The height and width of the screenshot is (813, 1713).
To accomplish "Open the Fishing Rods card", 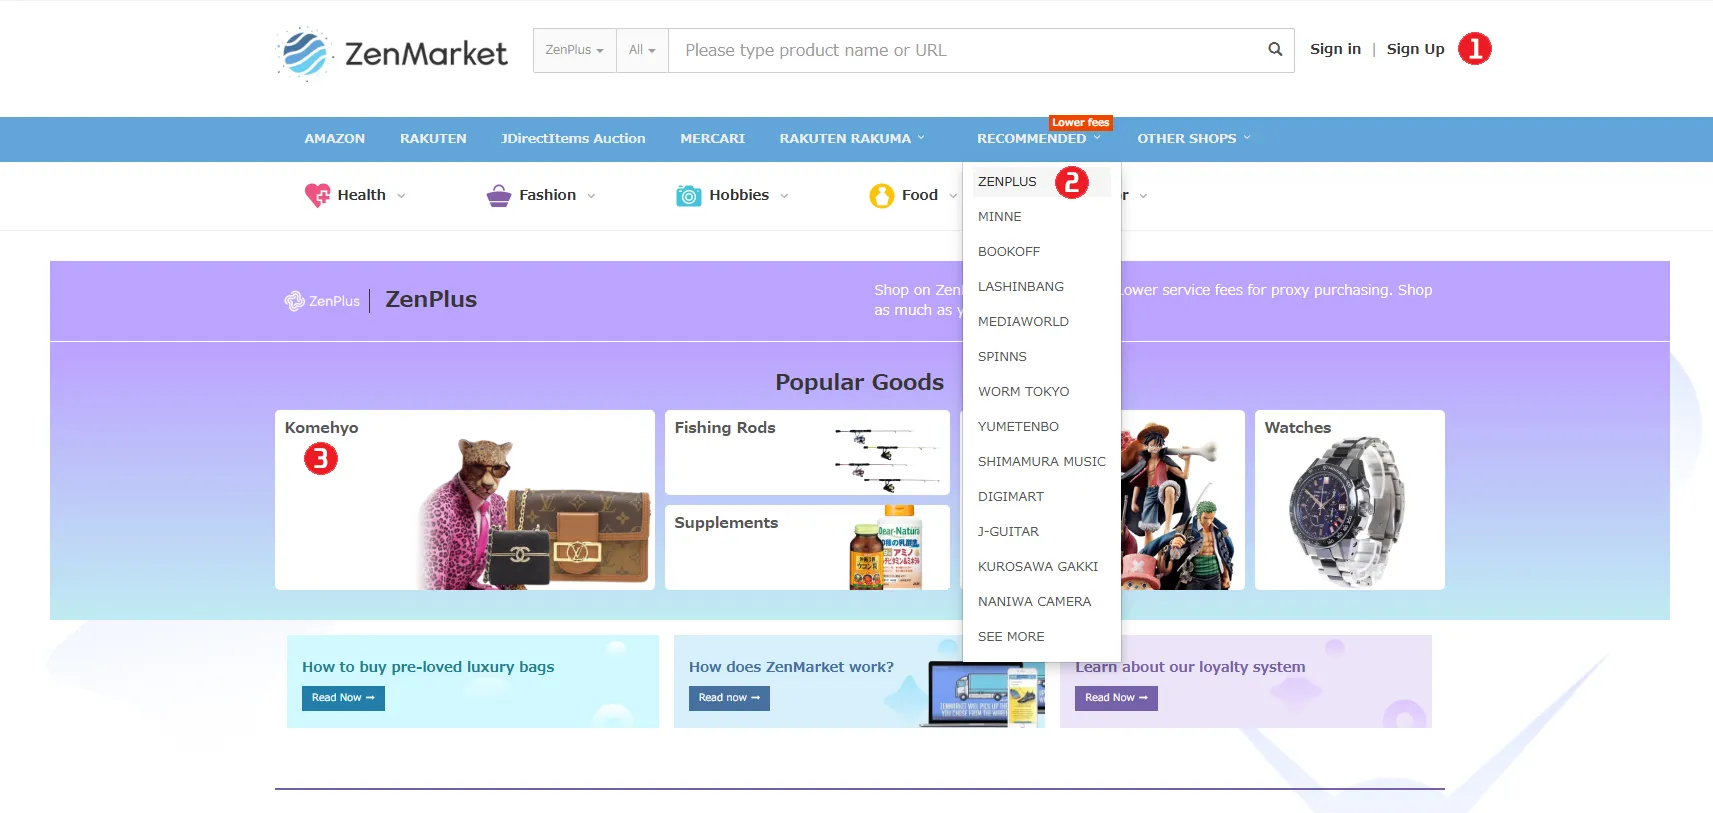I will 807,452.
